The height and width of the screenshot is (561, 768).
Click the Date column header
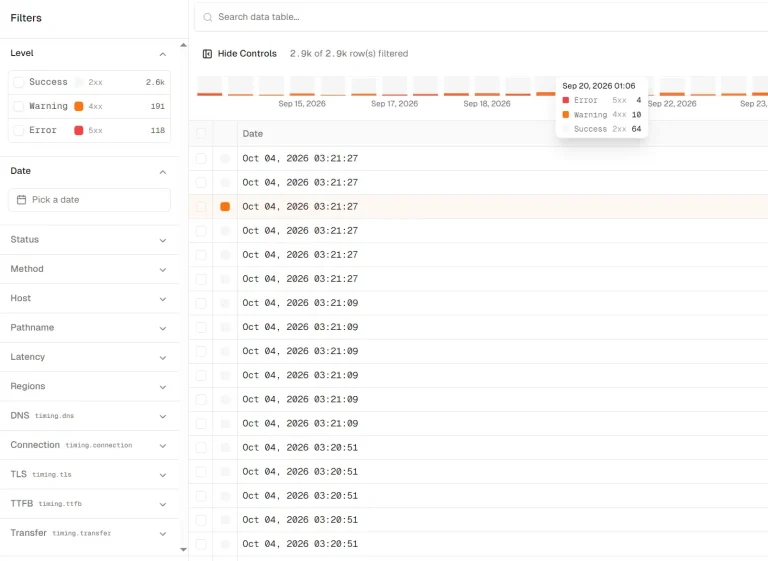point(253,134)
